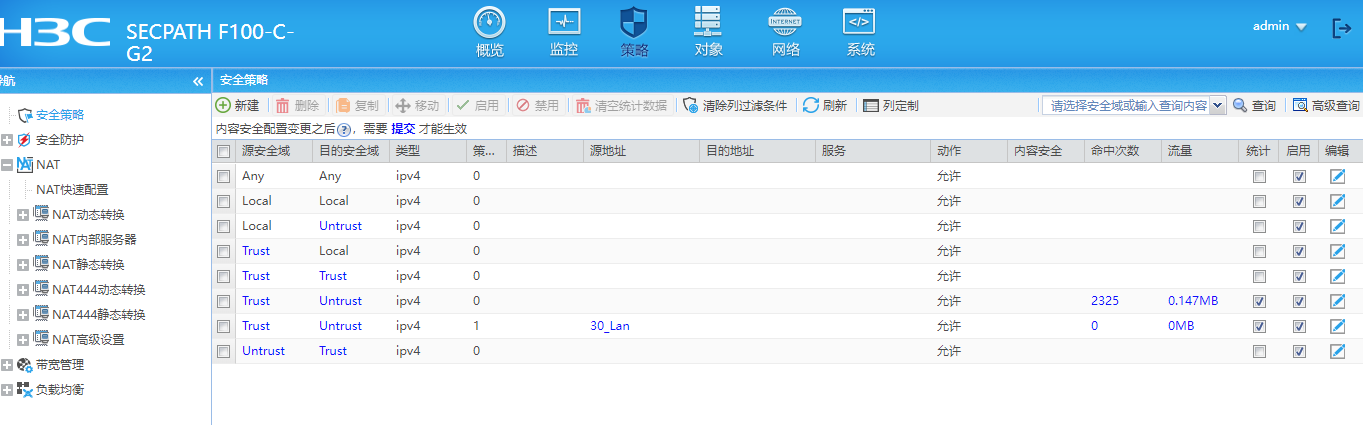
Task: Sort by the 动作 column header
Action: coord(968,151)
